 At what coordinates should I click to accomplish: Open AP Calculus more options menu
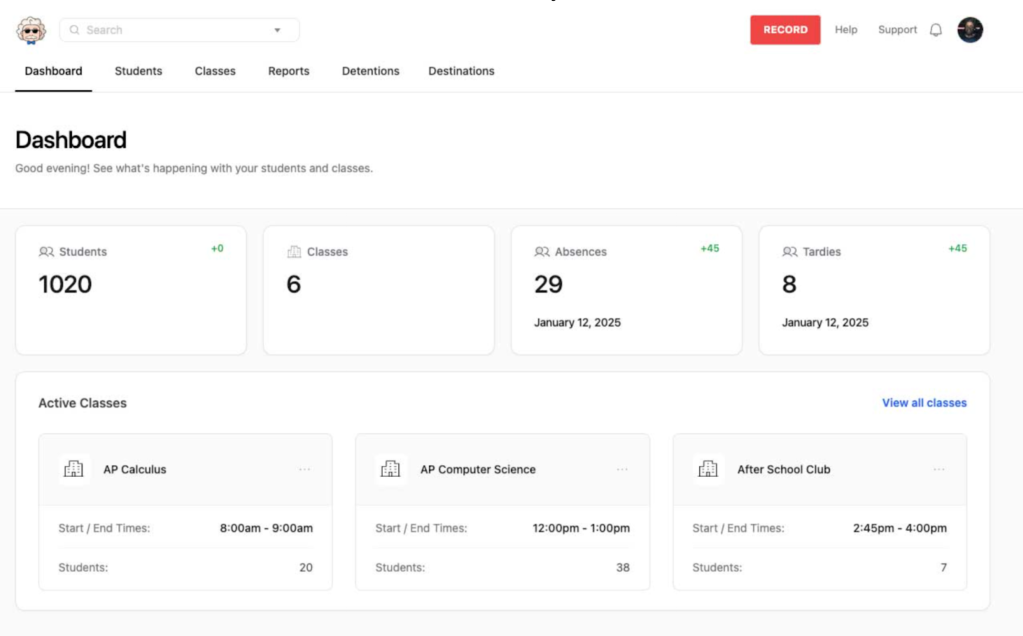coord(304,469)
